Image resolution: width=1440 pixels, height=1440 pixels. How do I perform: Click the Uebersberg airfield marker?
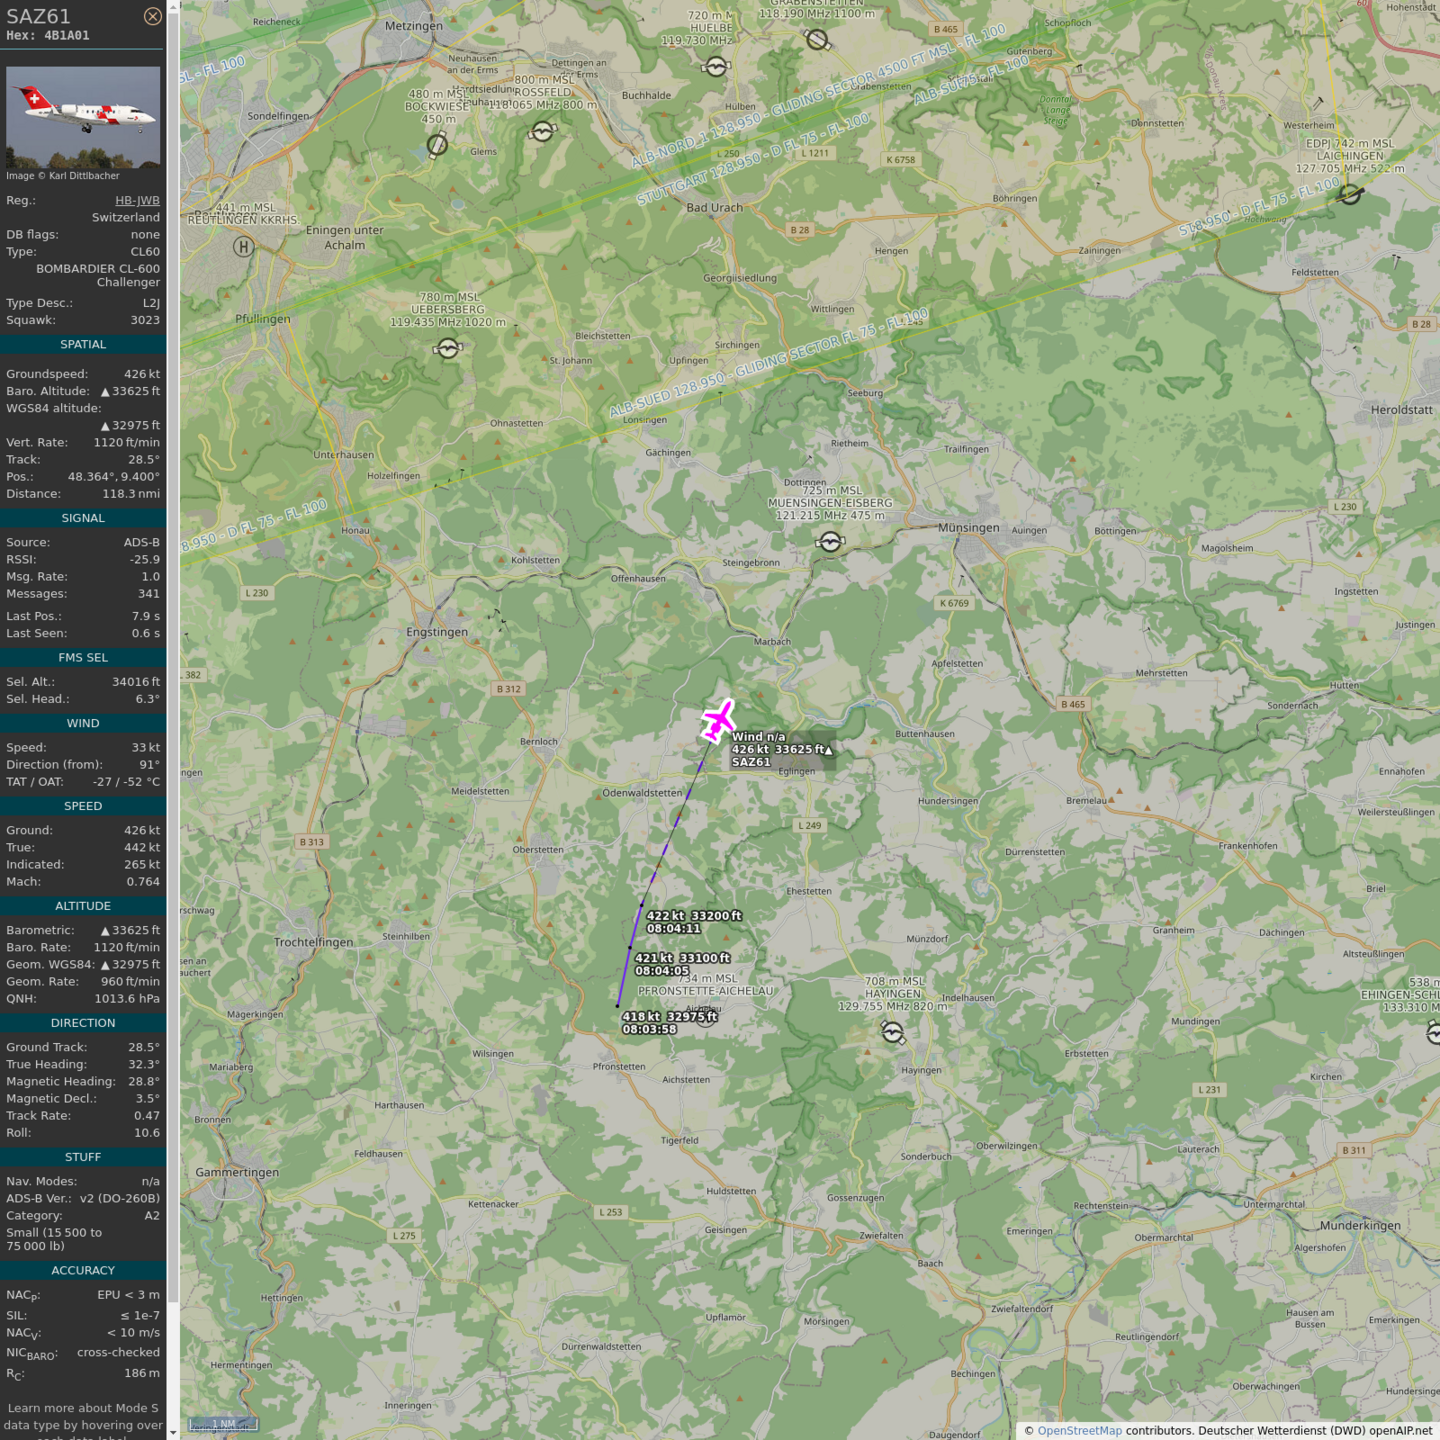click(x=448, y=348)
